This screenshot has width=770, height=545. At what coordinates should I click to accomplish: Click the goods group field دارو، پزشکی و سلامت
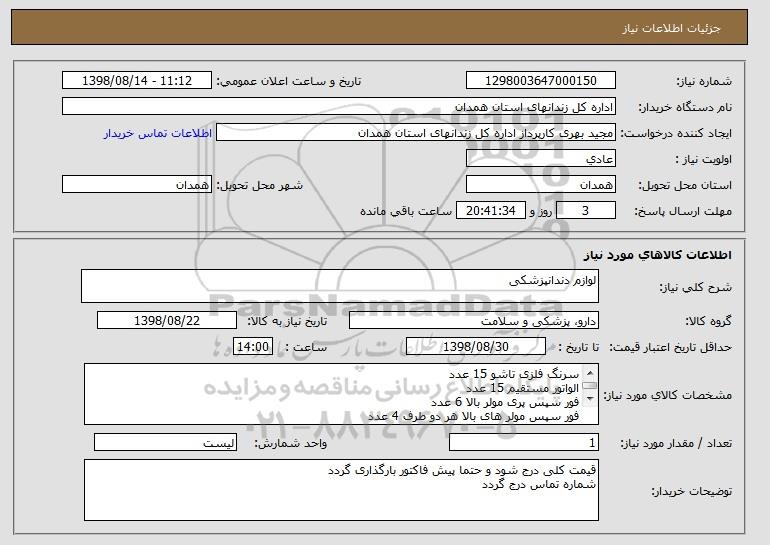pyautogui.click(x=474, y=321)
